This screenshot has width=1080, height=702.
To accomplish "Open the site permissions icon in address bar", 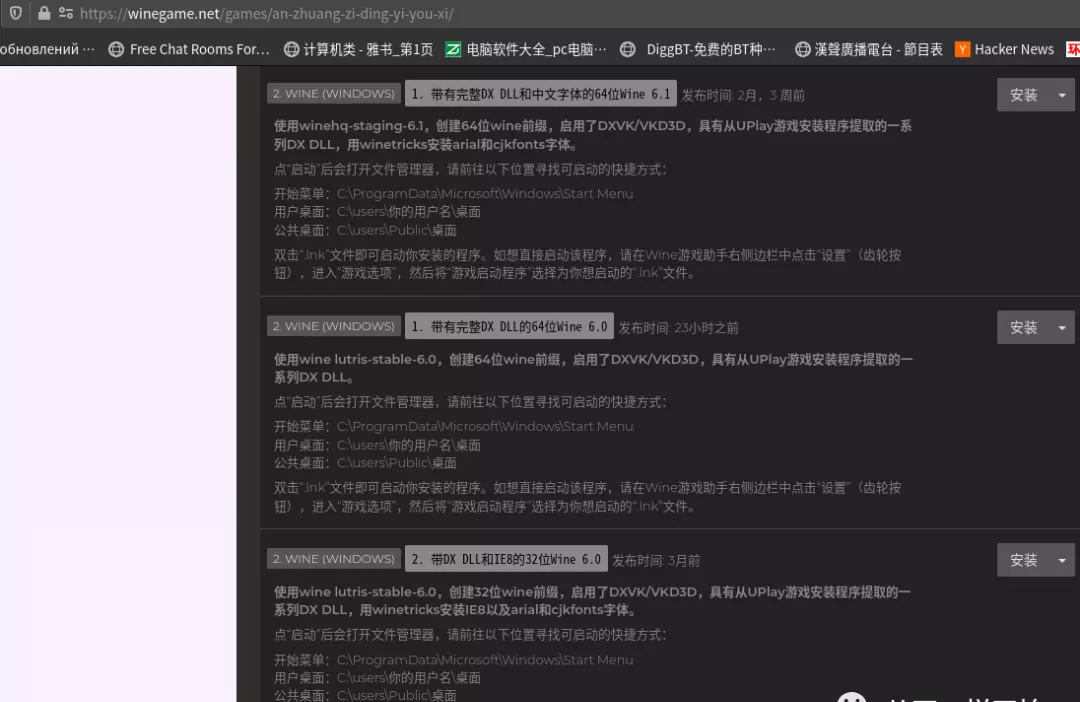I will [66, 13].
